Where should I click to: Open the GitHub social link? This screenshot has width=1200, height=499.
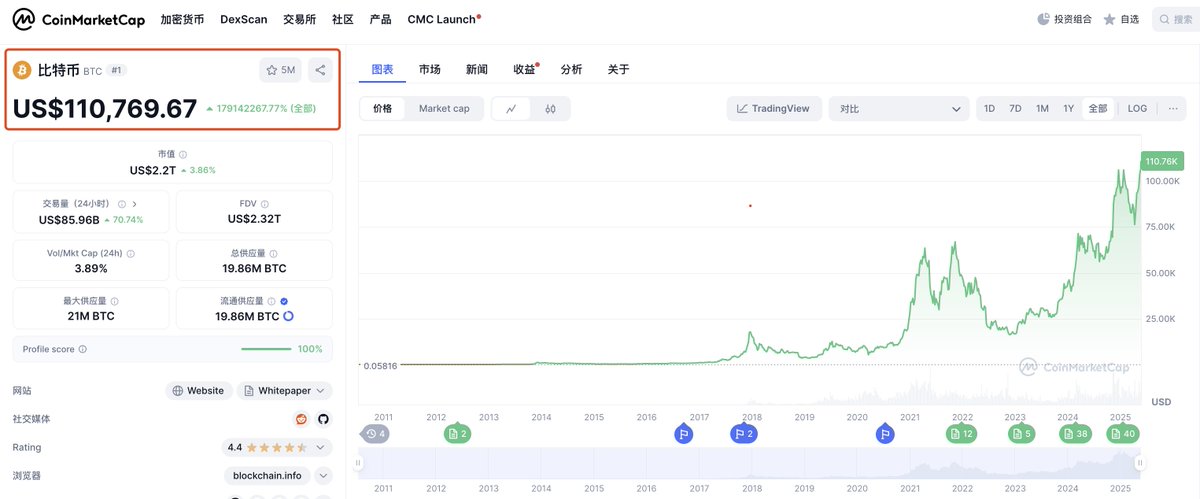point(323,419)
